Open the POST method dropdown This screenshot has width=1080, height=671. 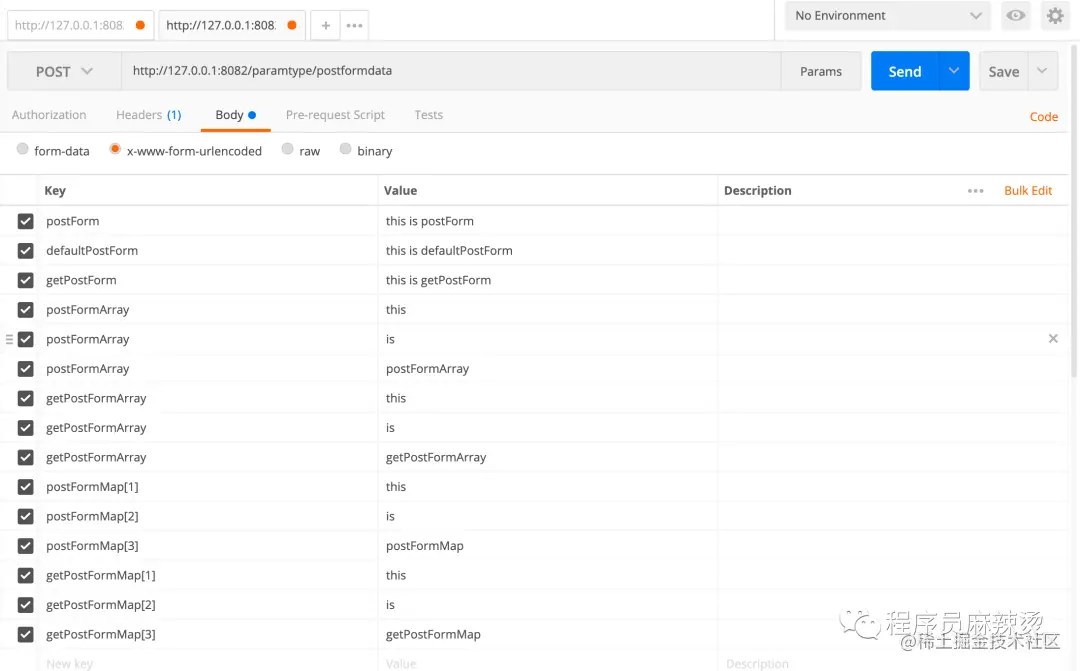tap(64, 71)
